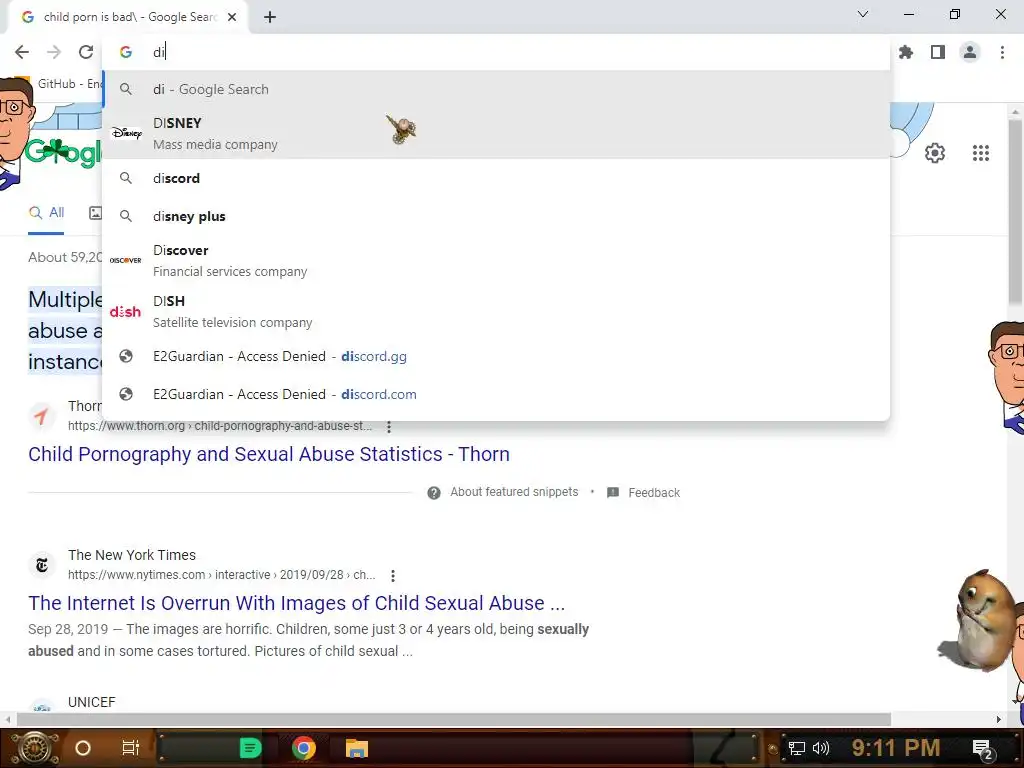This screenshot has height=768, width=1024.
Task: Click the Chrome taskbar icon
Action: [304, 748]
